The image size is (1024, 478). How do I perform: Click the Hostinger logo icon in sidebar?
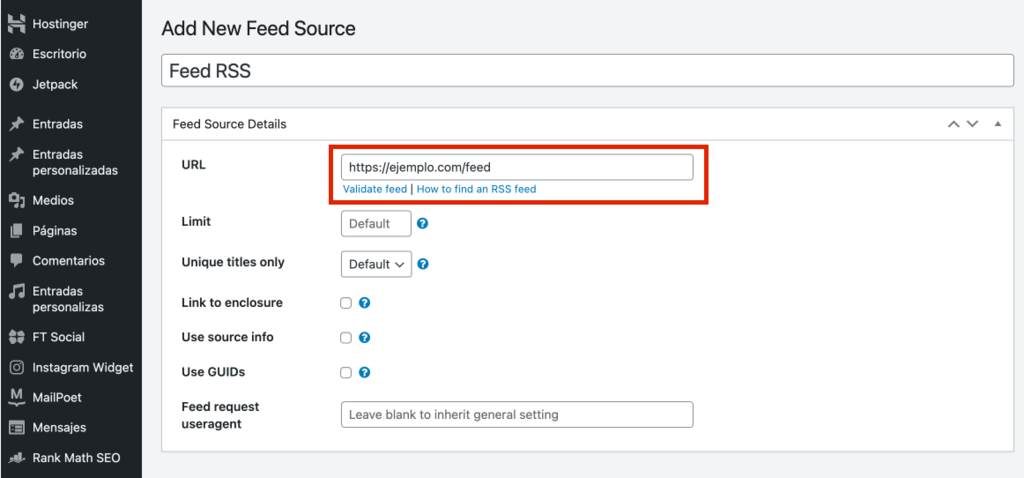(x=16, y=23)
